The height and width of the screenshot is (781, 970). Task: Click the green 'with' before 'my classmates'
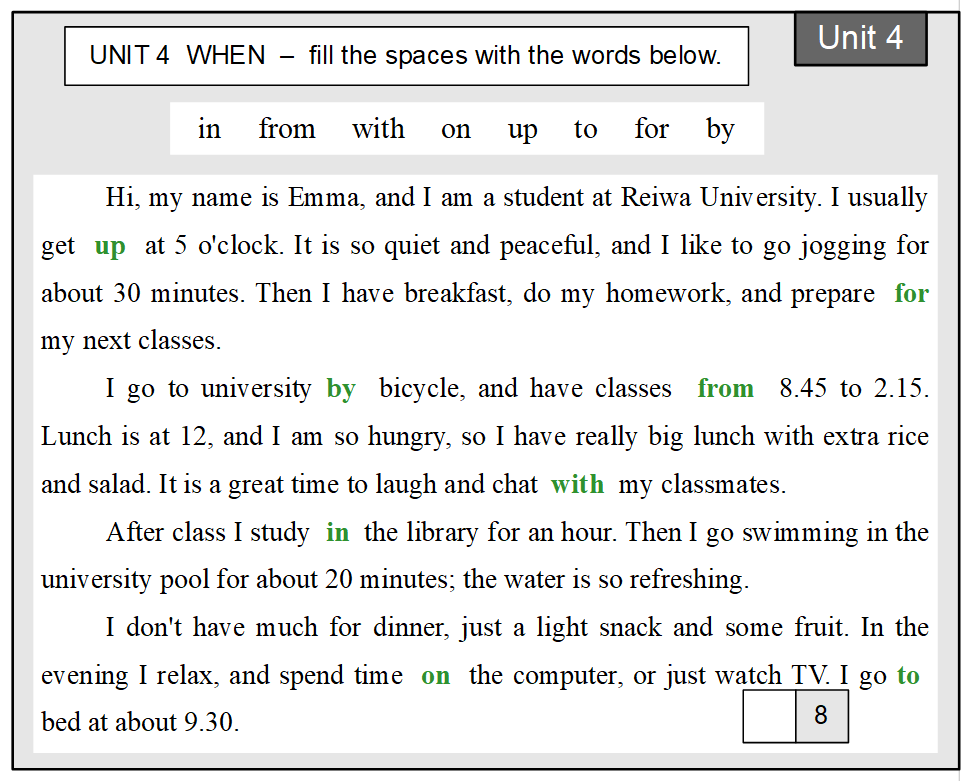point(578,485)
